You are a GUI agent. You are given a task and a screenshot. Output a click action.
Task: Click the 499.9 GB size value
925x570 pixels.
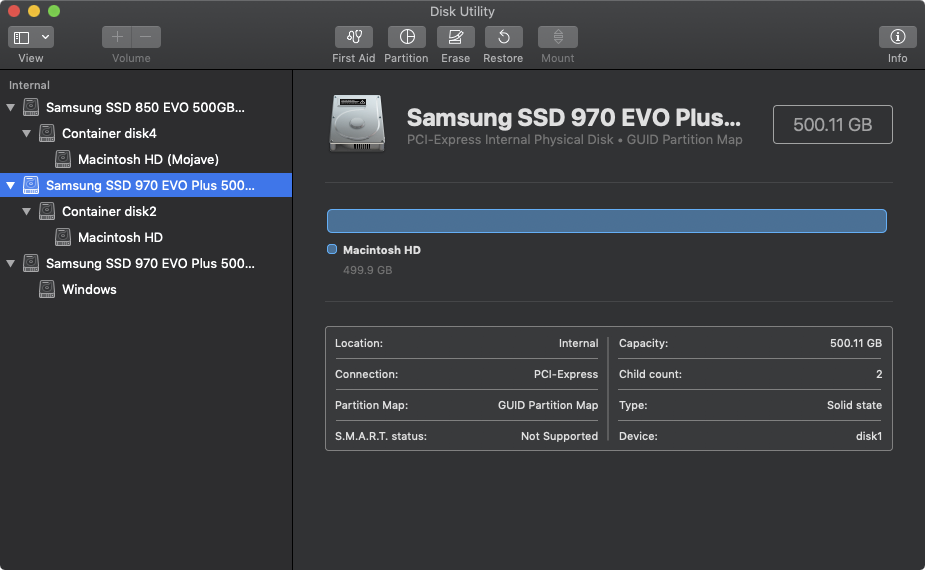pyautogui.click(x=368, y=270)
